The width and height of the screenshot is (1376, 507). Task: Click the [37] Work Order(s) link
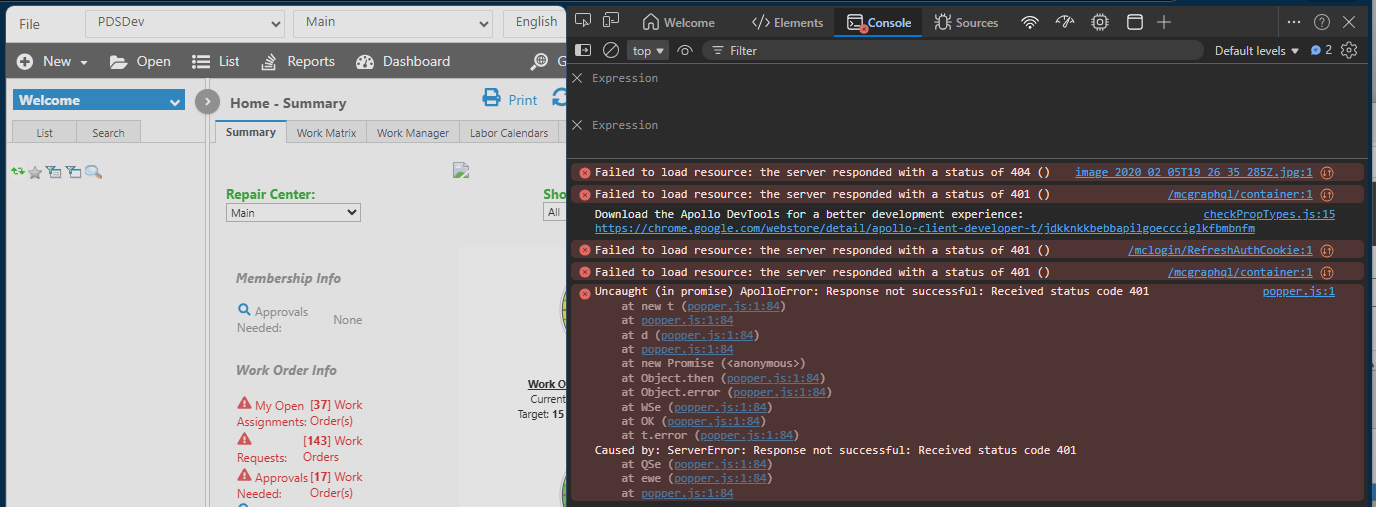click(336, 413)
